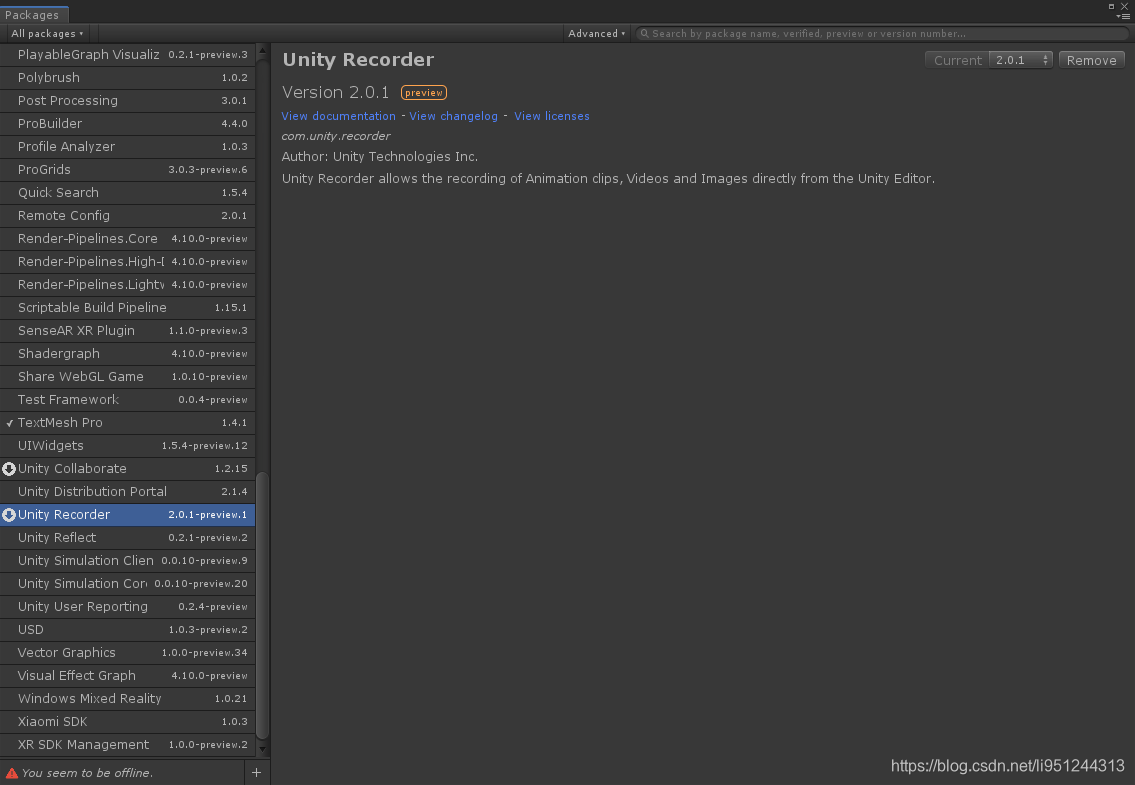Click the plus add-package button
The height and width of the screenshot is (785, 1135).
click(256, 773)
